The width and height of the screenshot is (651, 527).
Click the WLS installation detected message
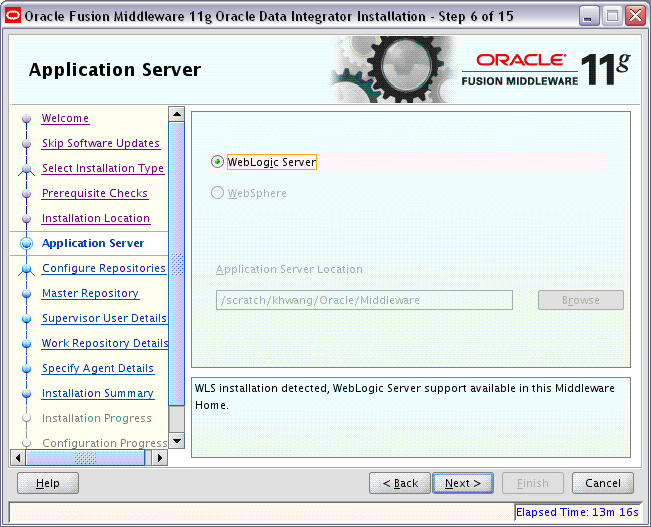pyautogui.click(x=405, y=397)
